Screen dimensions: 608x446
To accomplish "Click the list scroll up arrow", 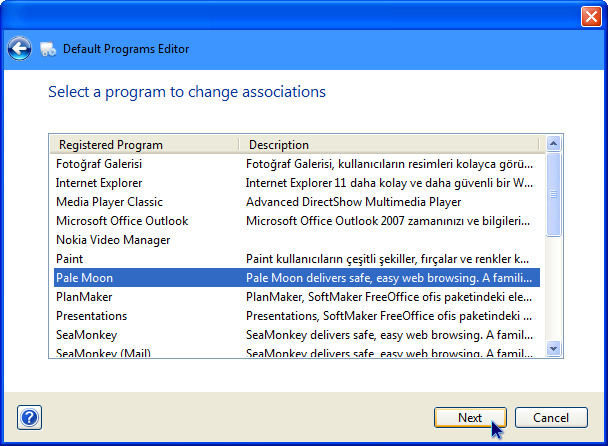I will [553, 144].
